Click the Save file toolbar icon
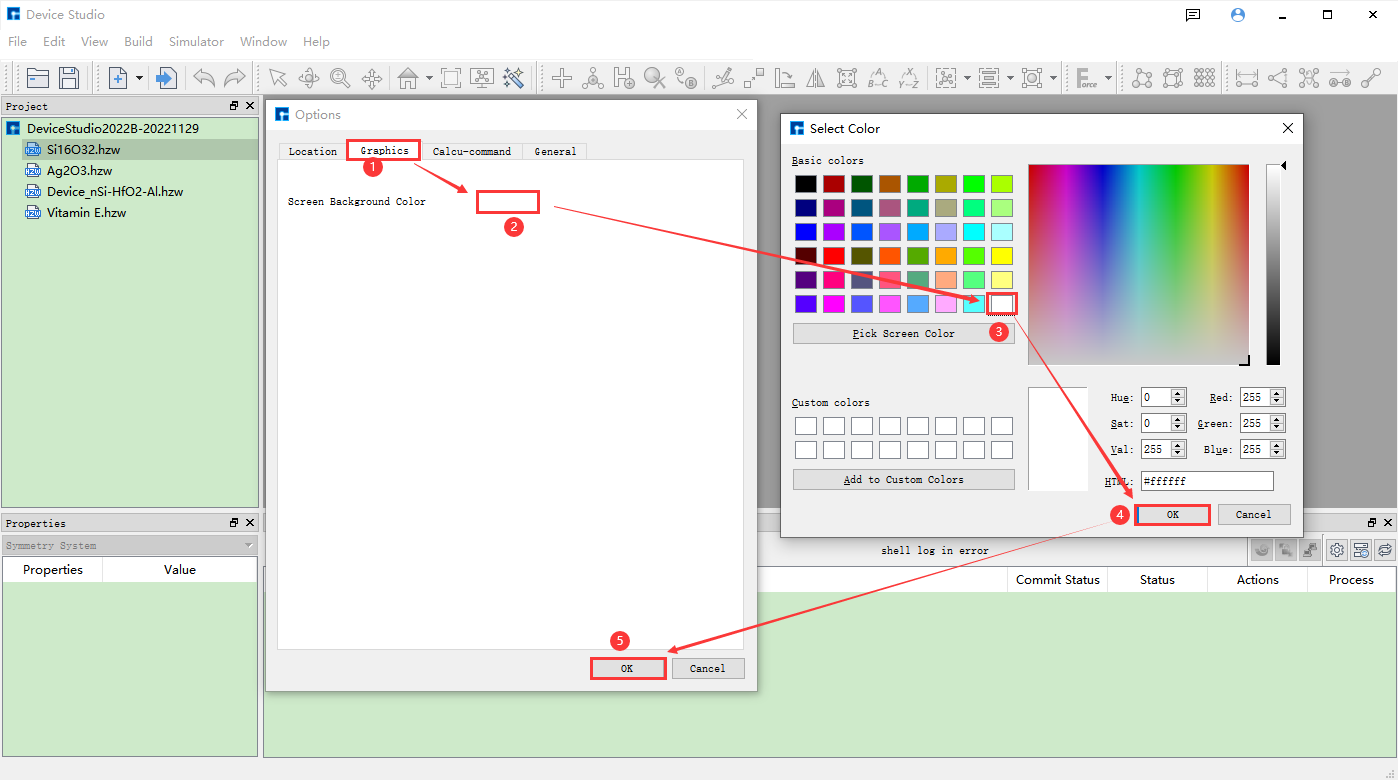 [69, 78]
